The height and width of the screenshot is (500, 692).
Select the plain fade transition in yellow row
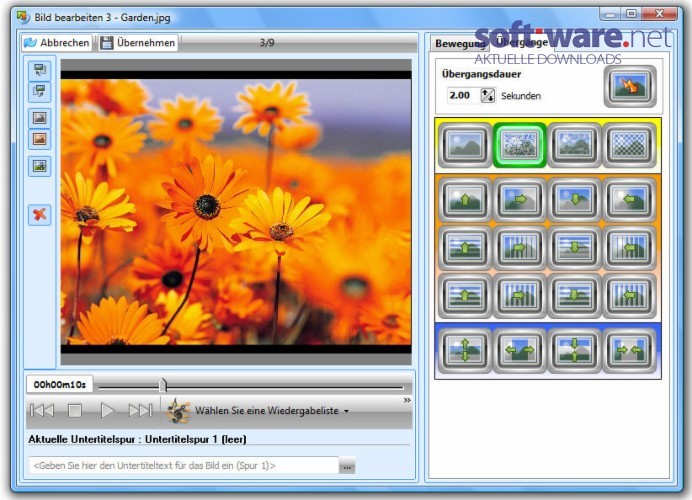(x=465, y=145)
